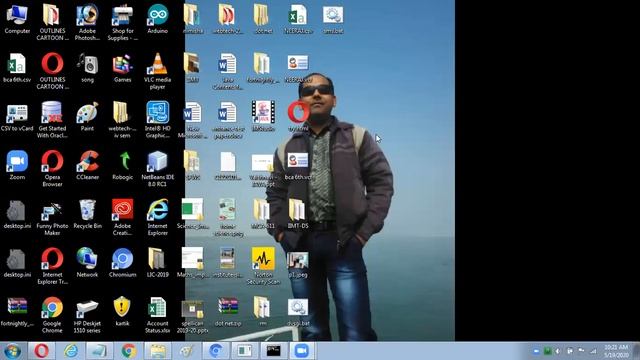
Task: Launch NetBeans IDE 8.0 RC1
Action: (158, 168)
